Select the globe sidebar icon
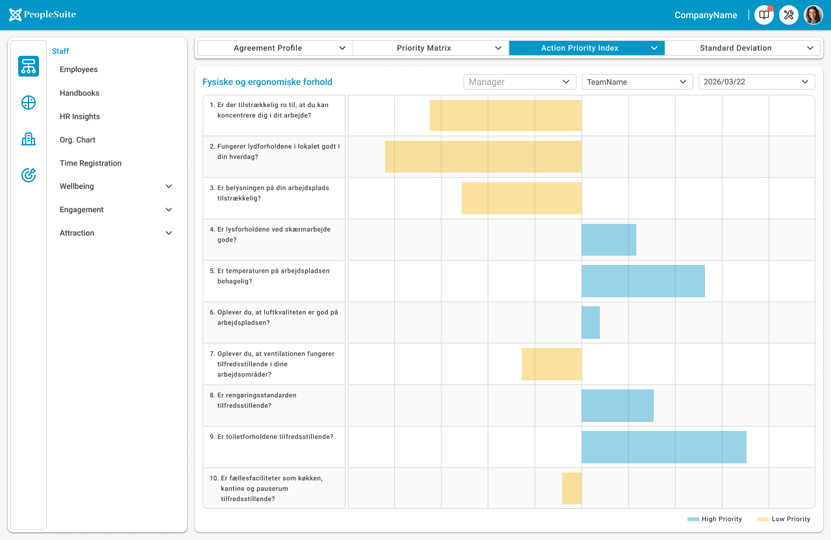Screen dimensions: 831x540 (x=29, y=102)
